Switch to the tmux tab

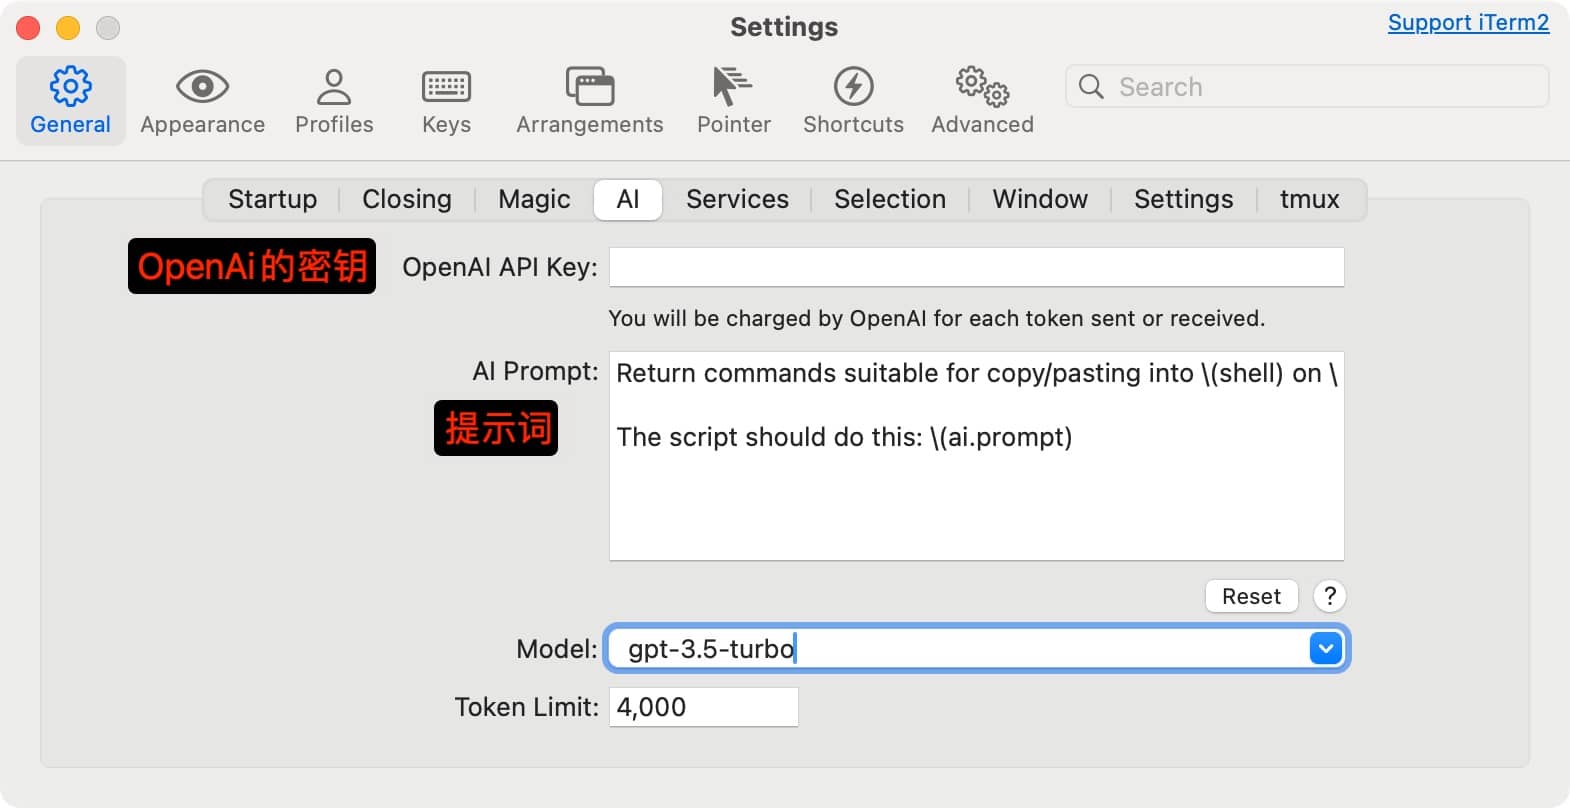[1309, 199]
